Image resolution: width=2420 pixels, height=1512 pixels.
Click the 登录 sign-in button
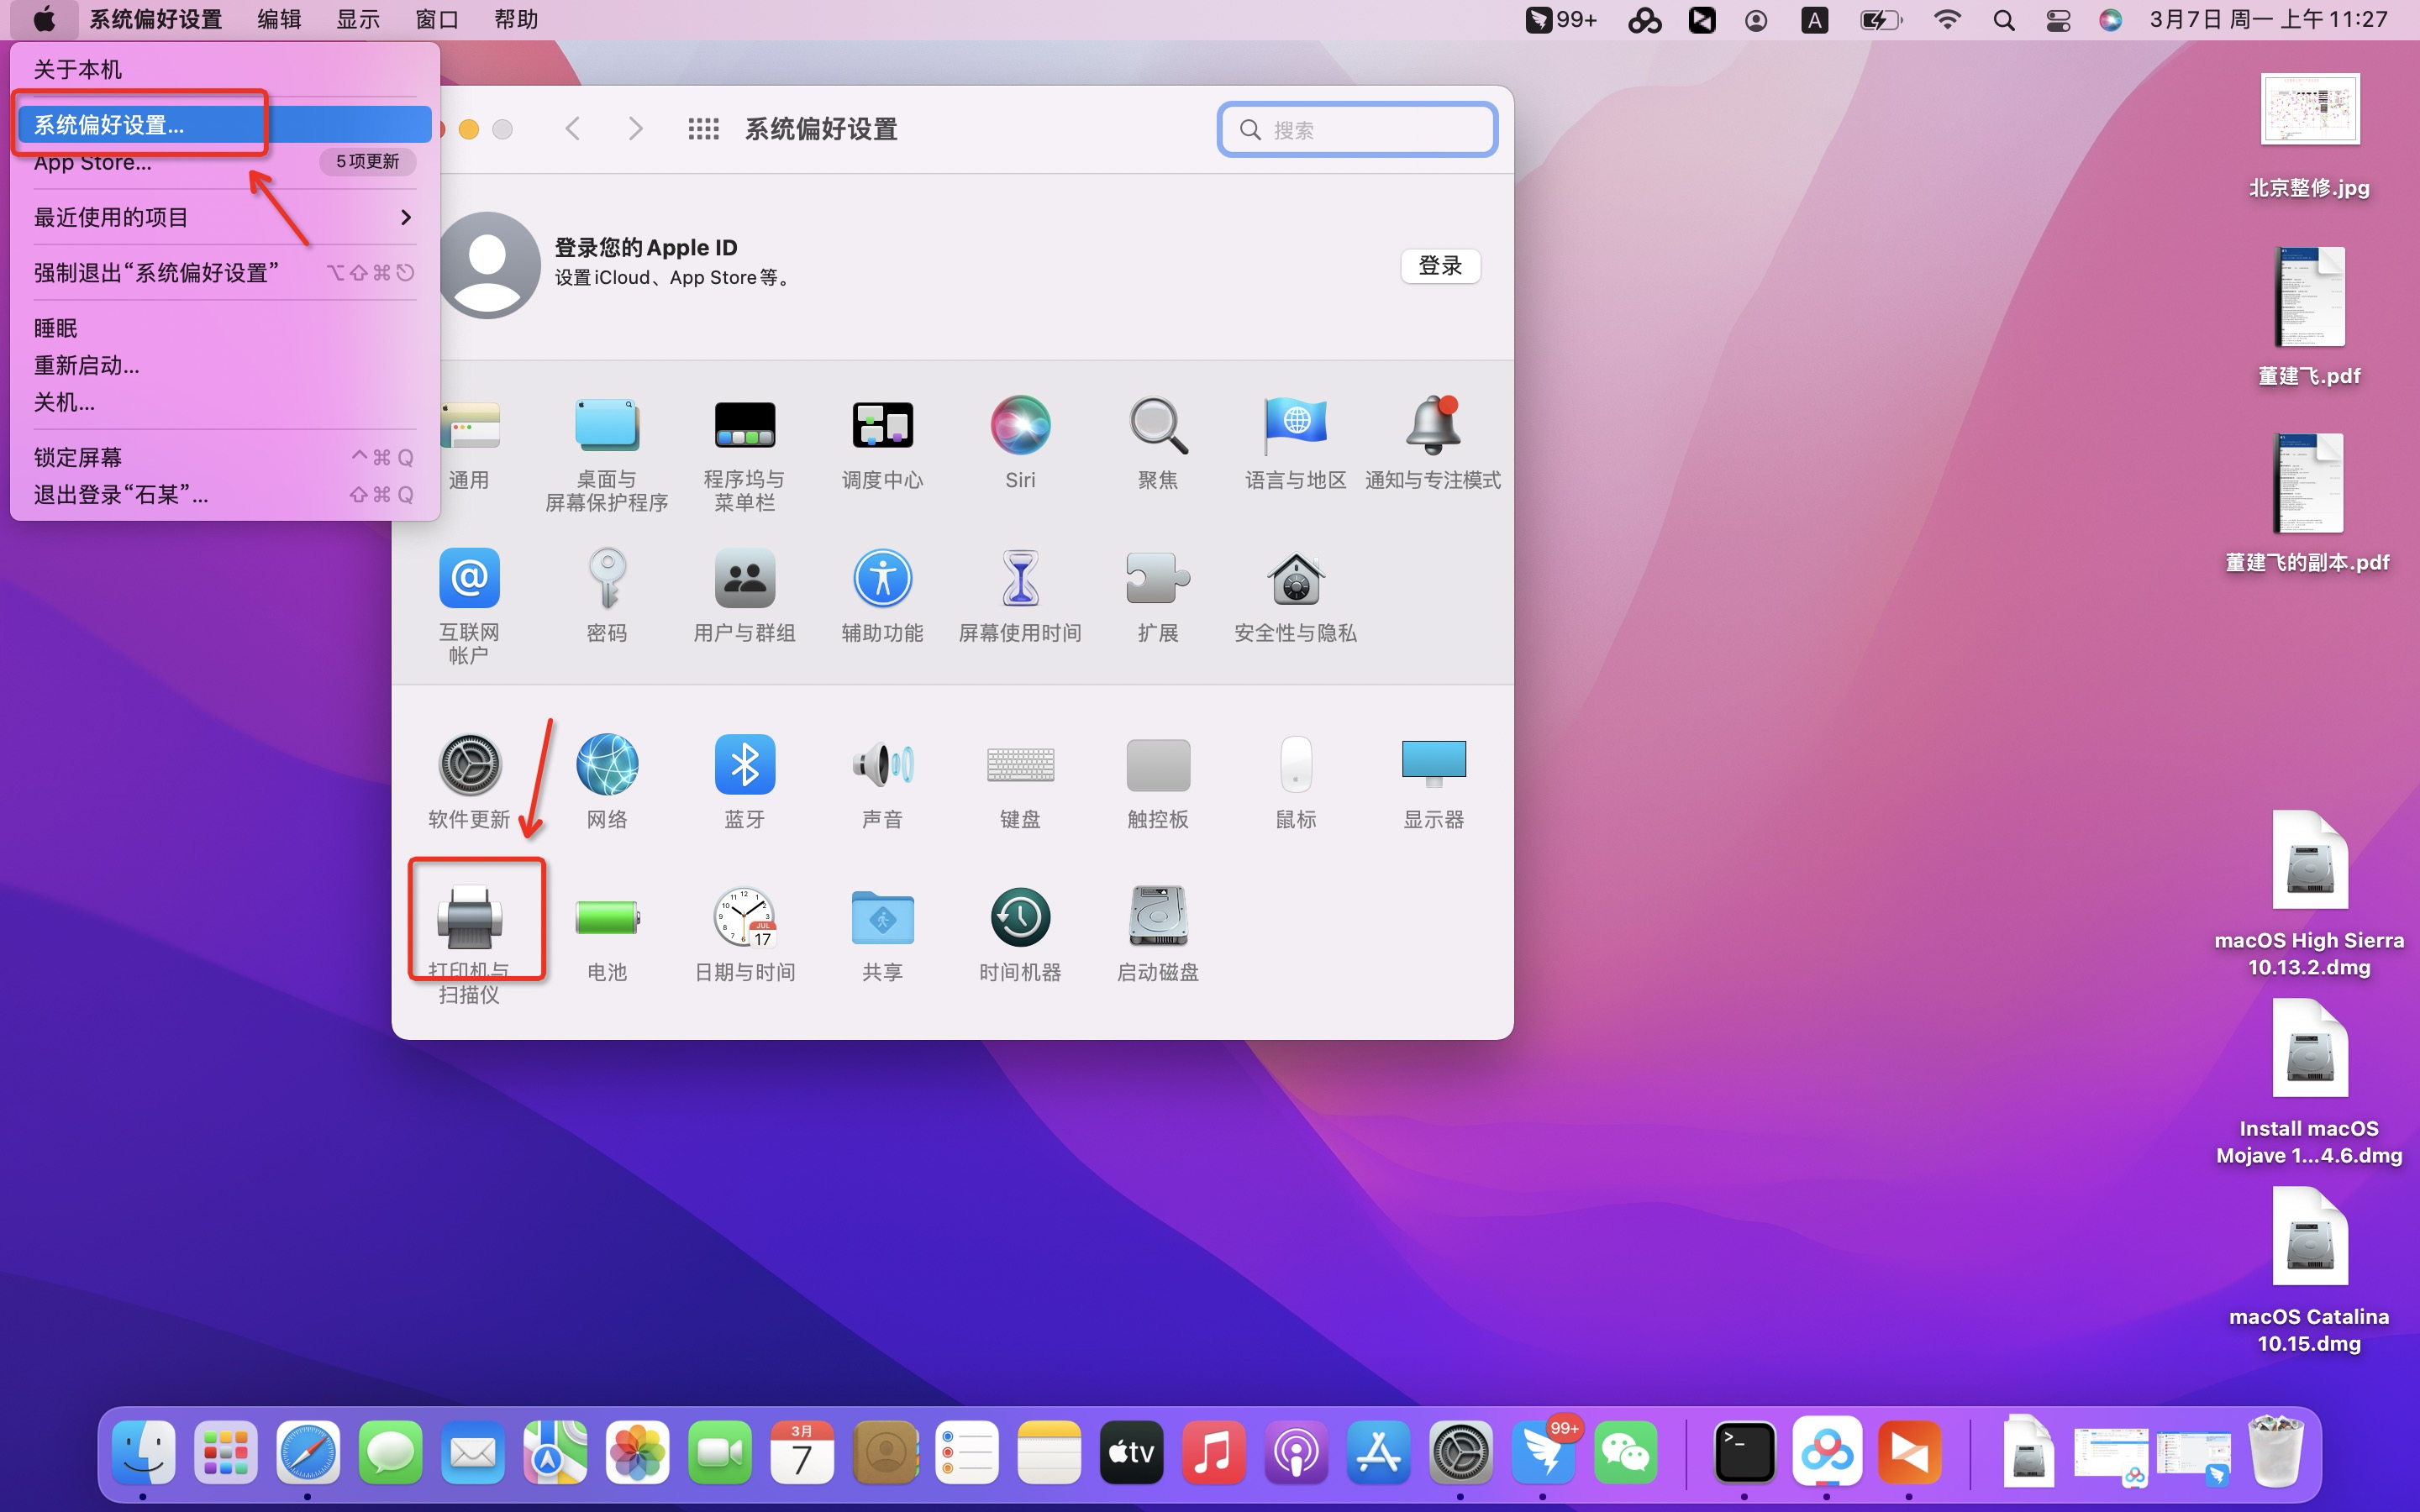1440,266
